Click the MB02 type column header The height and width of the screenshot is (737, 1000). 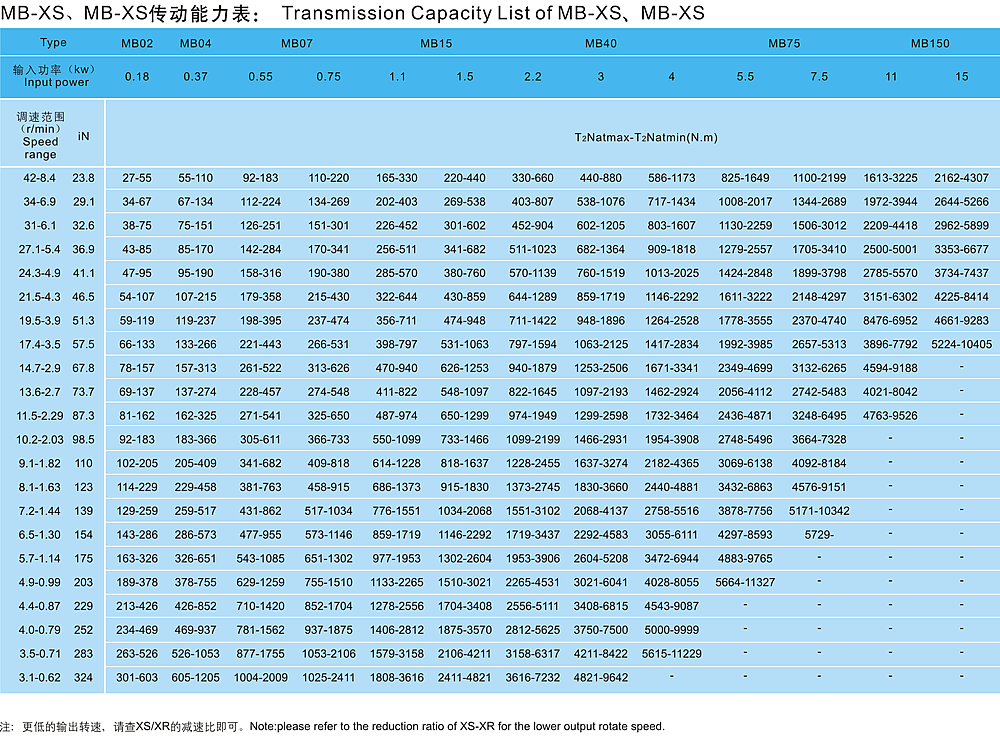pyautogui.click(x=137, y=44)
